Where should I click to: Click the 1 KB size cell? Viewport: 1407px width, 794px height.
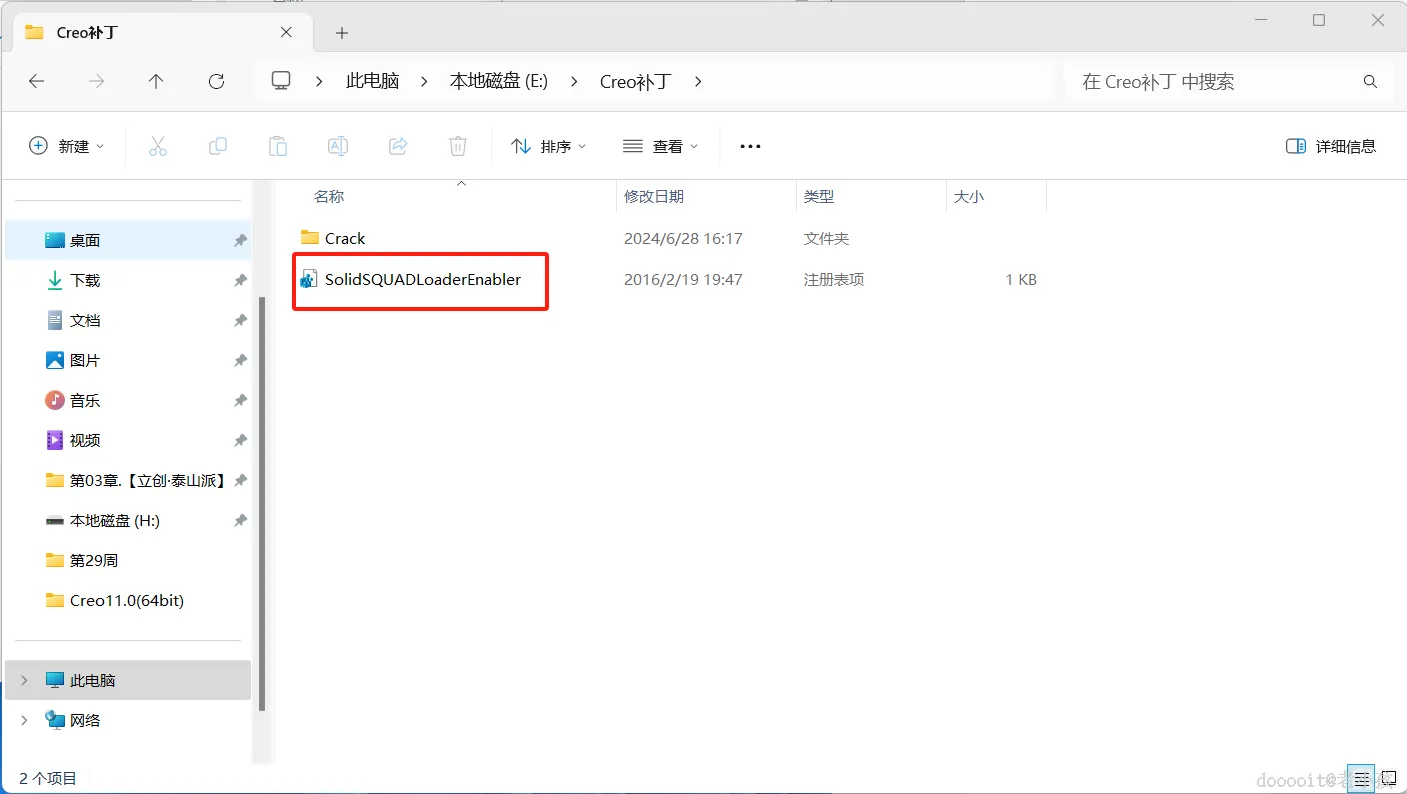point(1021,279)
